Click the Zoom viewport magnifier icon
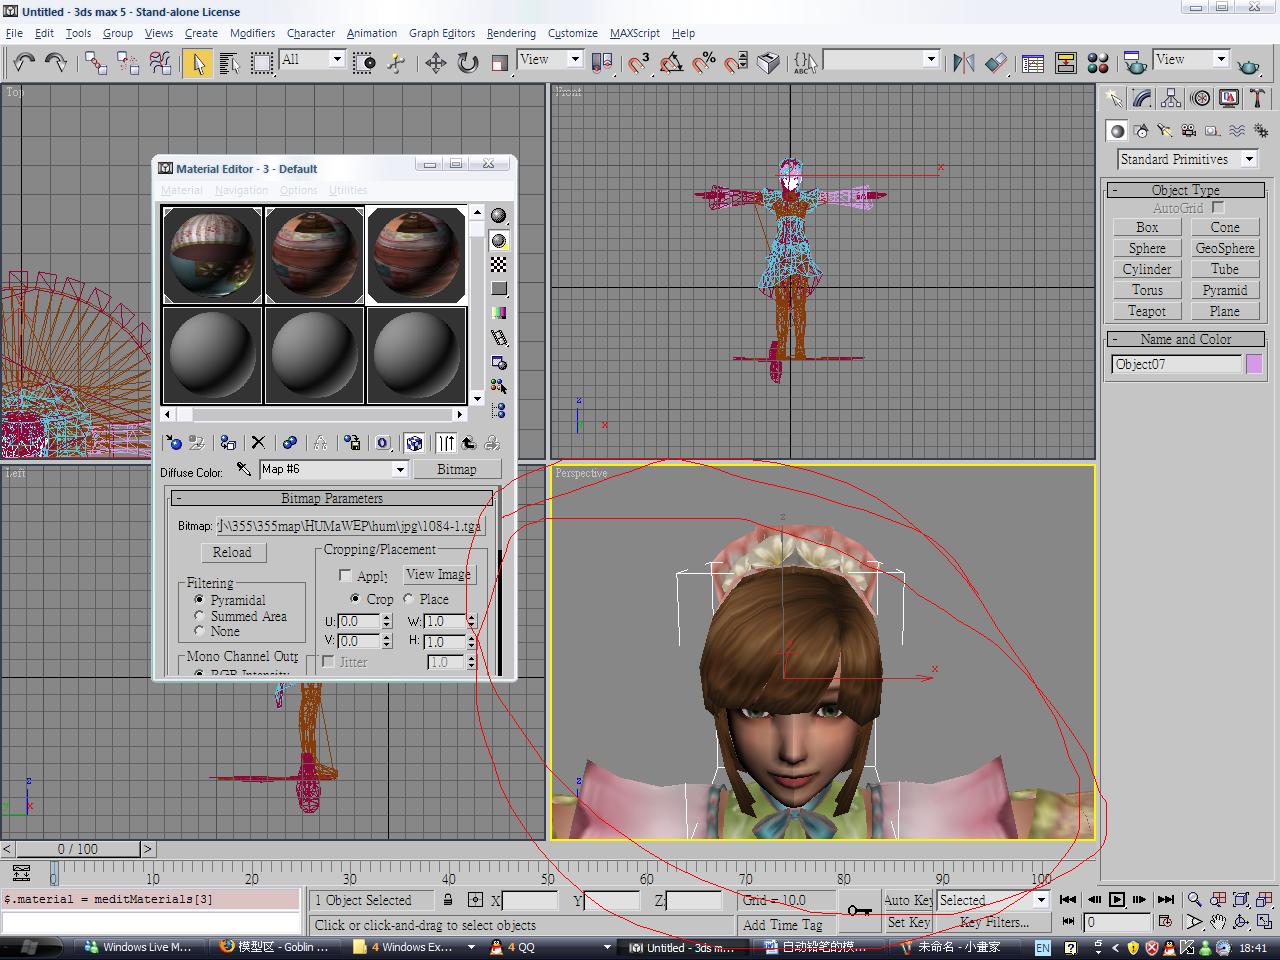 point(1194,900)
